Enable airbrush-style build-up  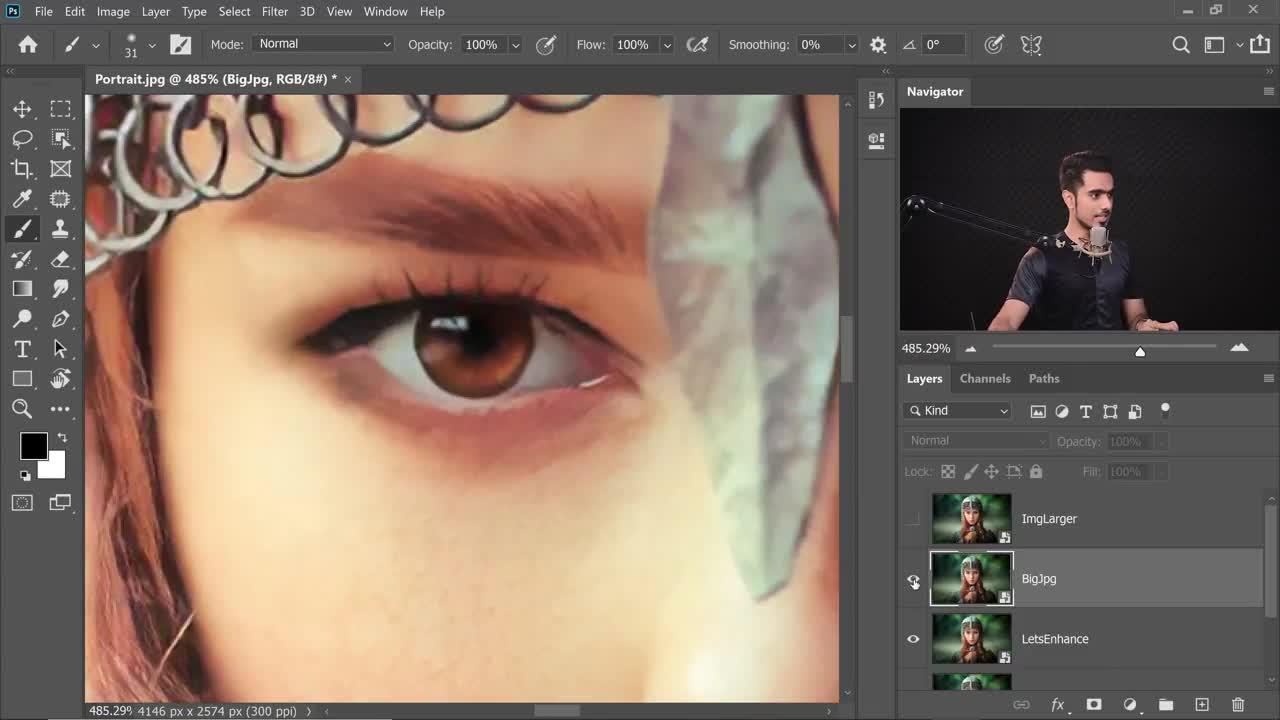[x=698, y=44]
